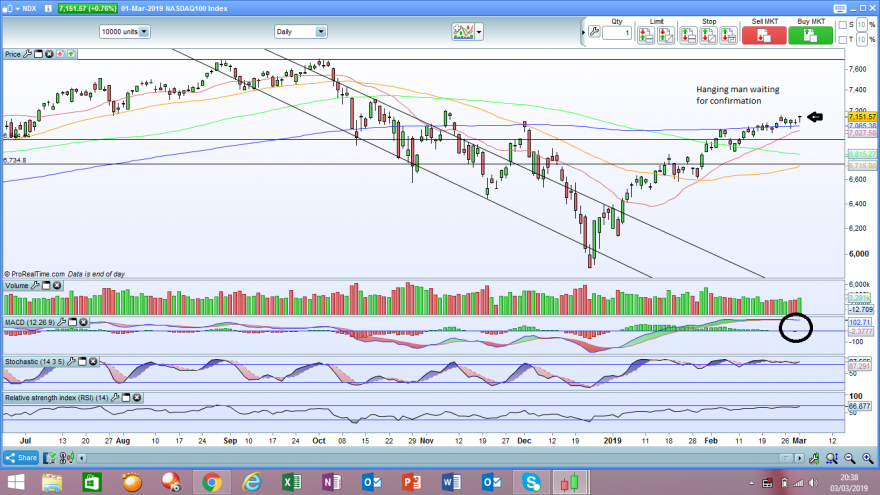Open trading settings wrench beside Qty field
880x495 pixels.
click(594, 32)
